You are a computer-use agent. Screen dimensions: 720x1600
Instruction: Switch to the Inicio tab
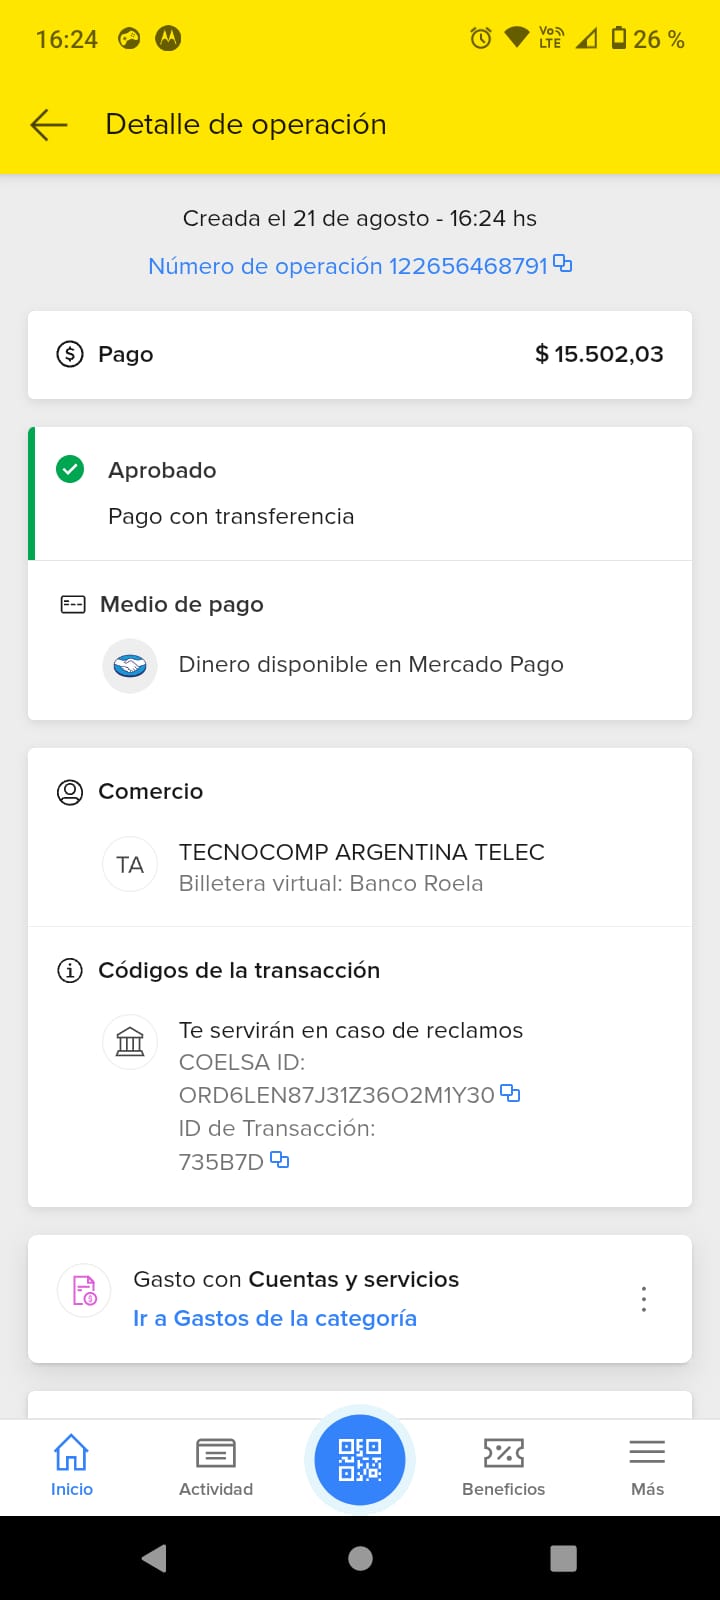[x=72, y=1466]
